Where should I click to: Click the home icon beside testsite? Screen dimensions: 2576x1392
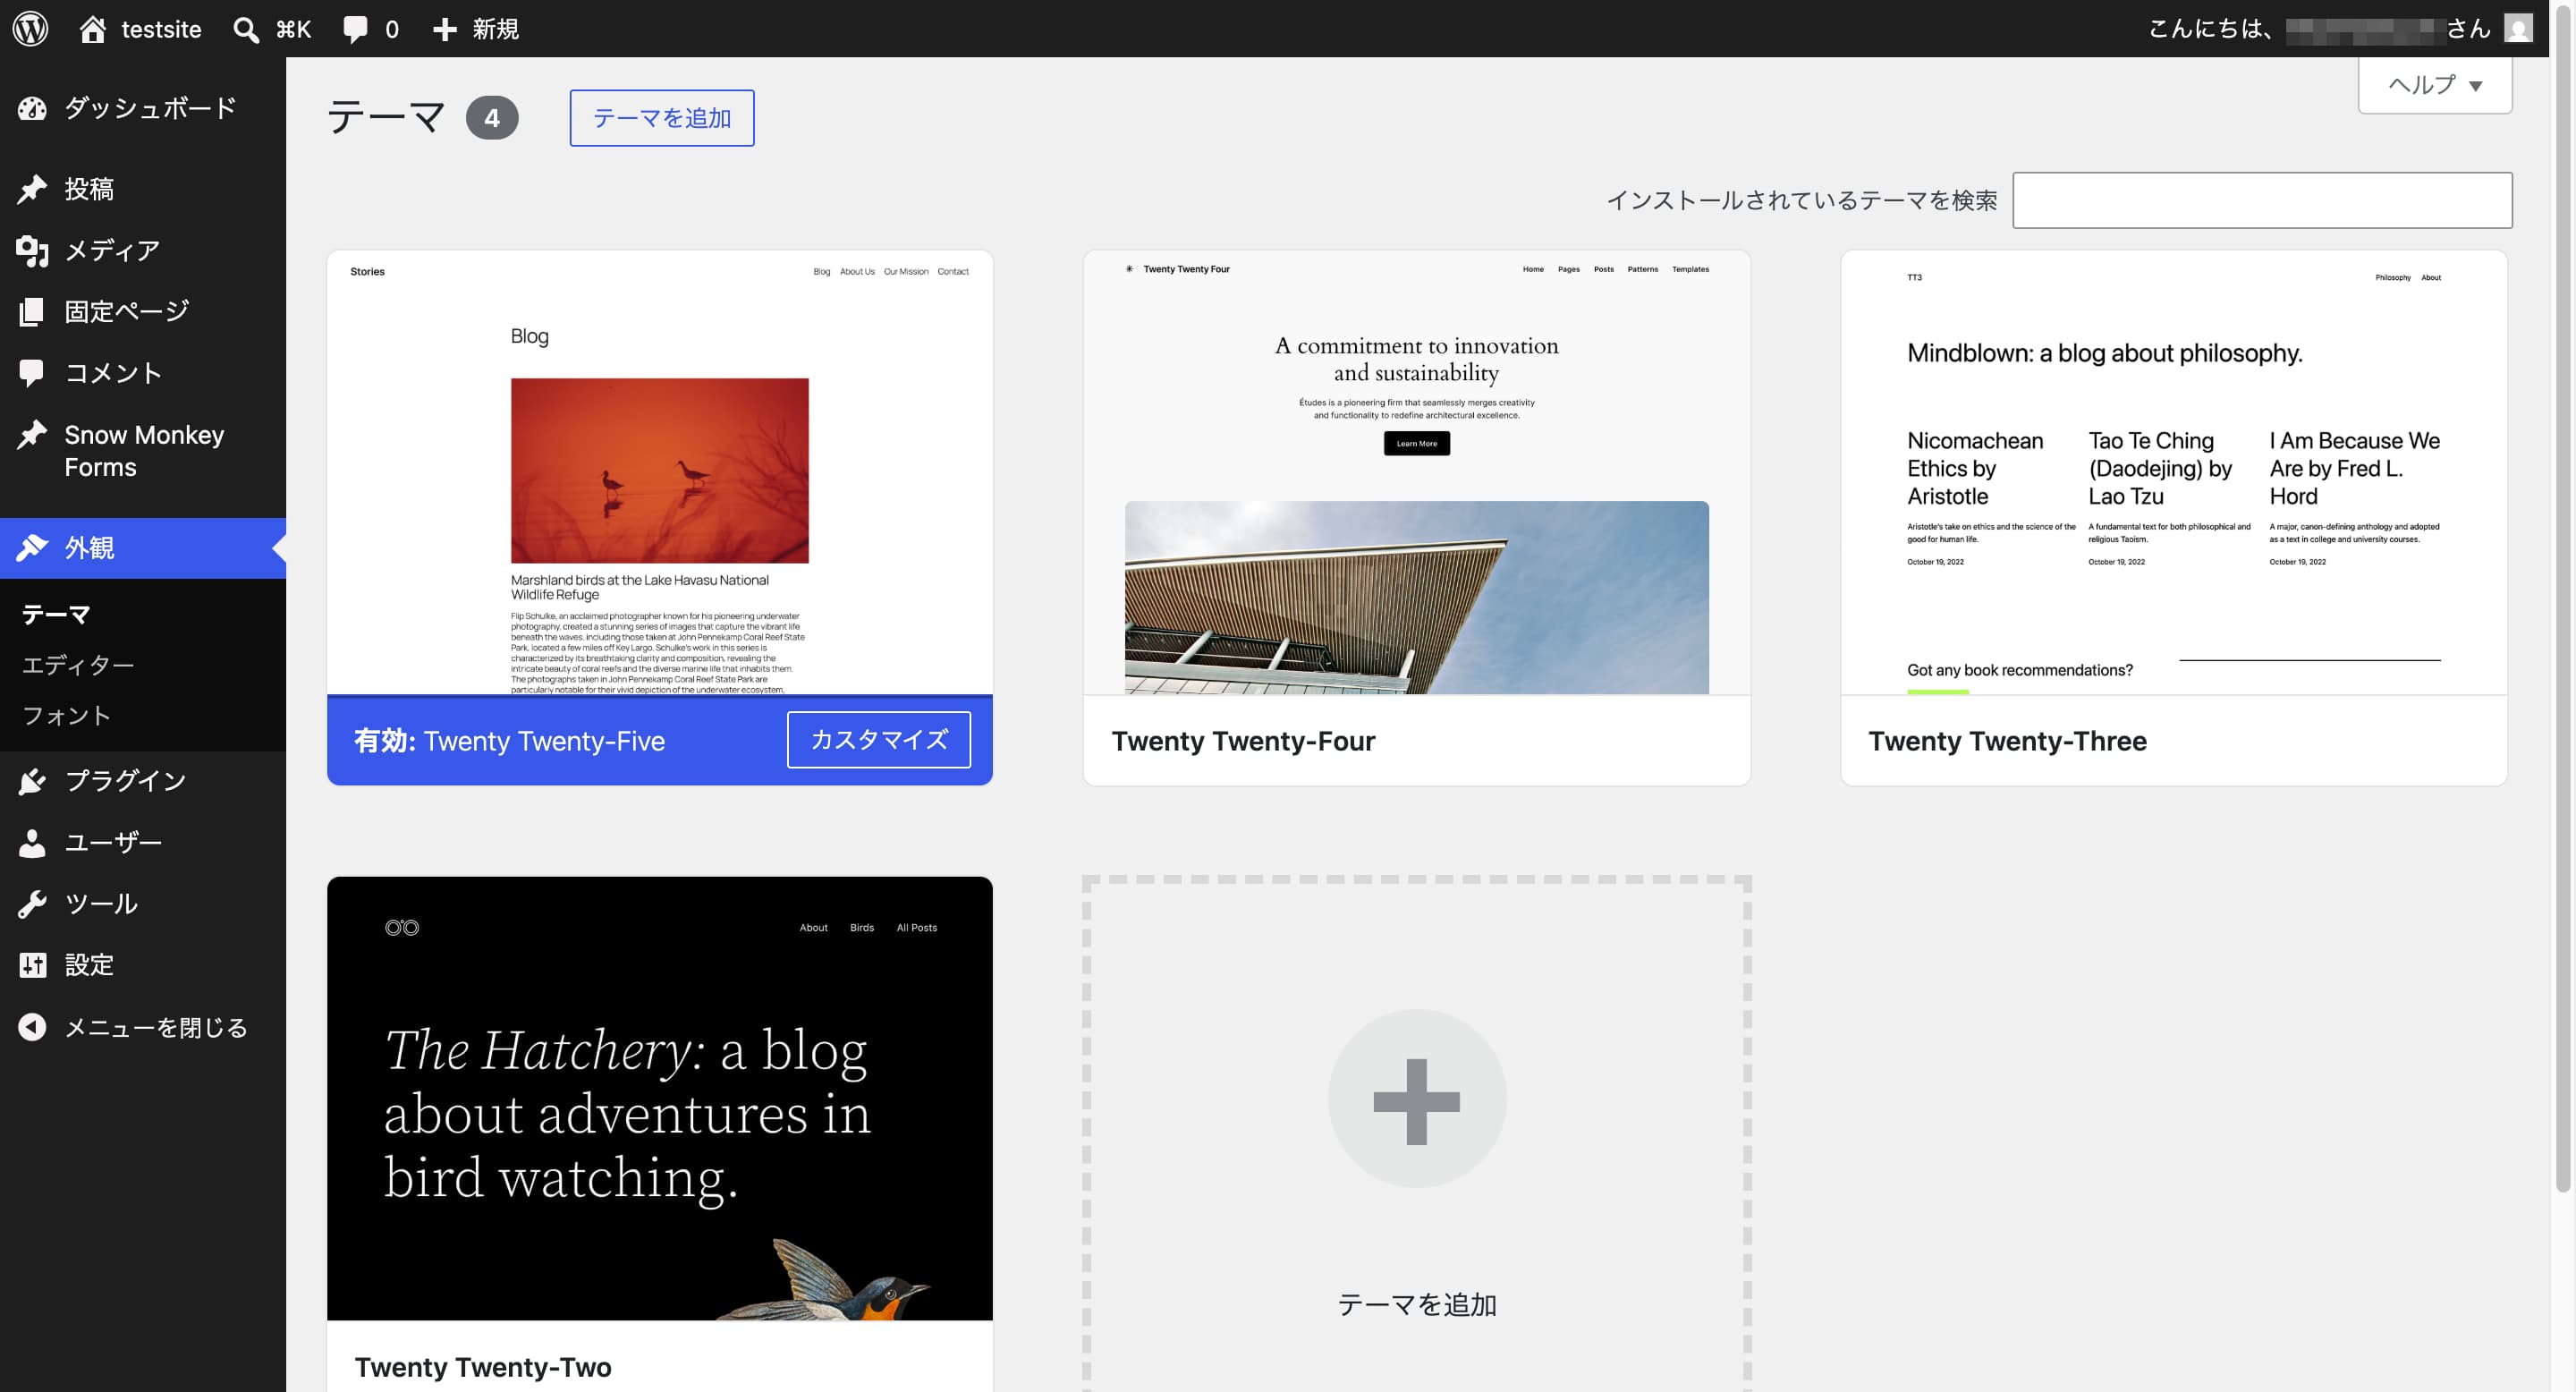point(93,29)
